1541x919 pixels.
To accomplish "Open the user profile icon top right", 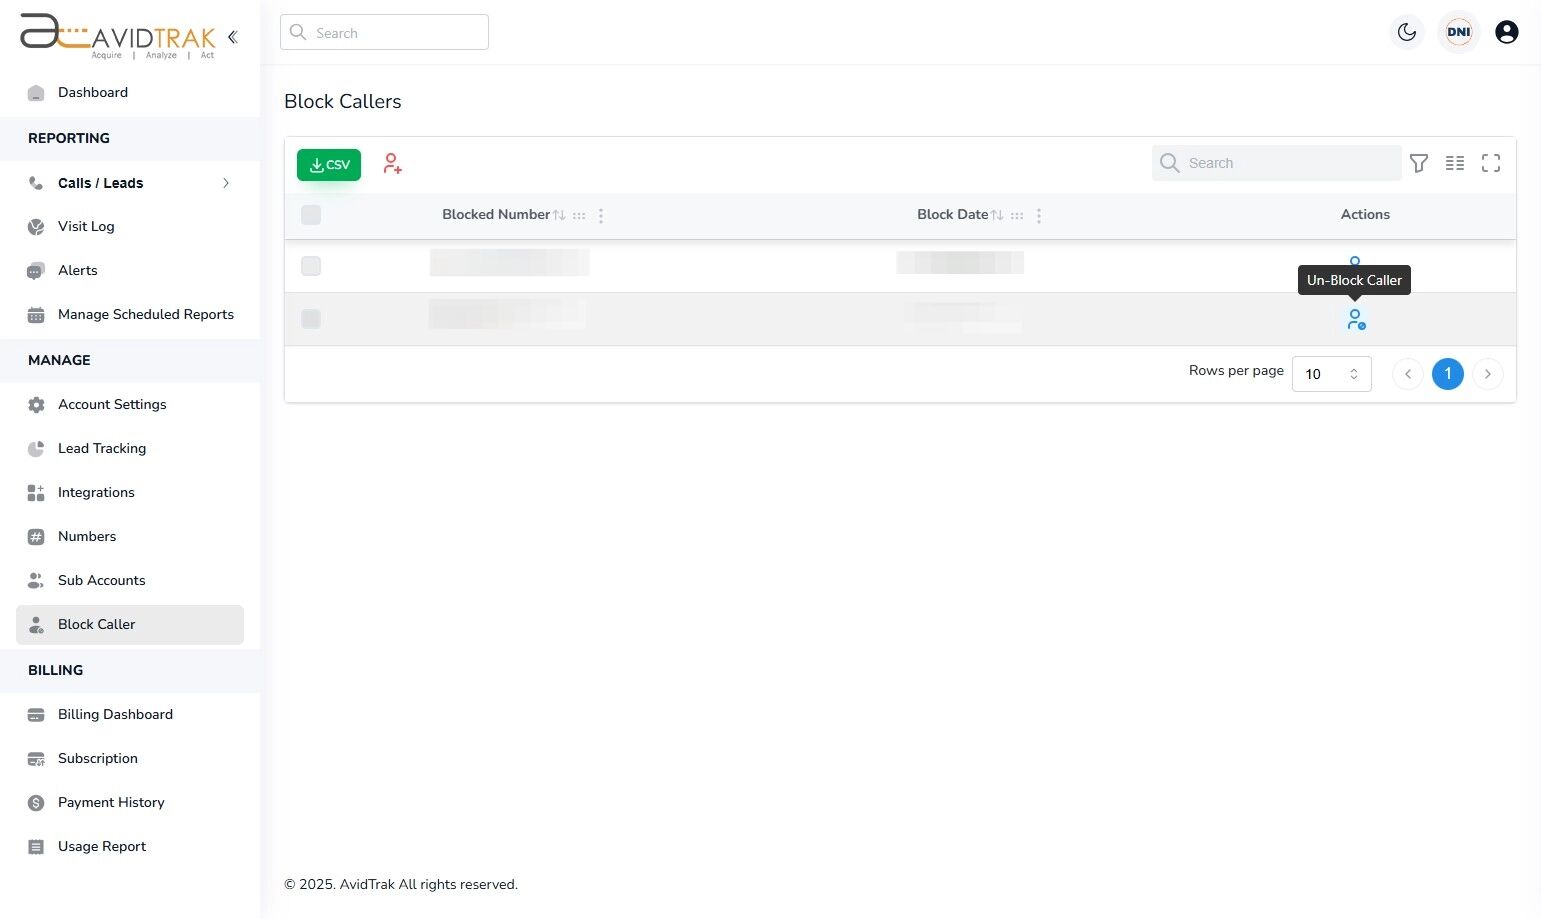I will pos(1507,31).
